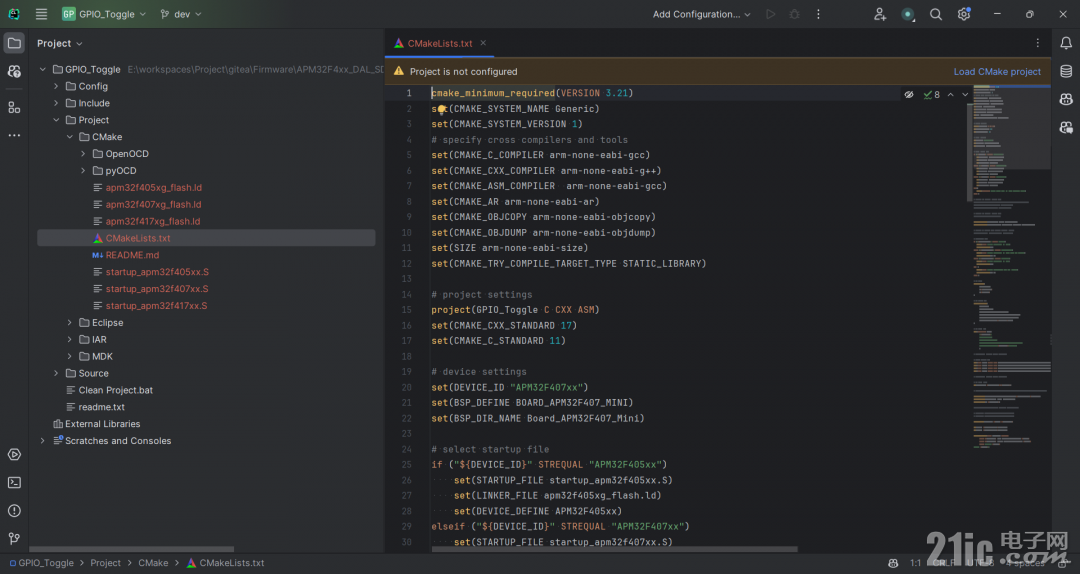1080x574 pixels.
Task: Open the Problems tool window
Action: pos(14,511)
